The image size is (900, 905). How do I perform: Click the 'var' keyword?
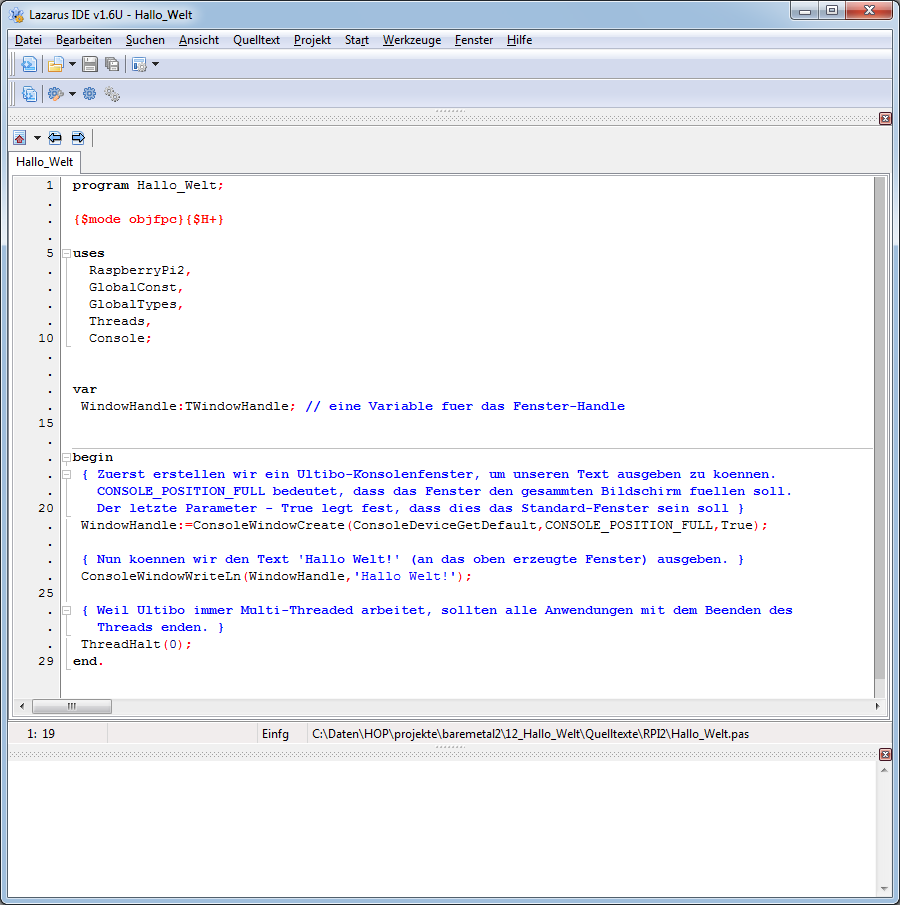[85, 390]
